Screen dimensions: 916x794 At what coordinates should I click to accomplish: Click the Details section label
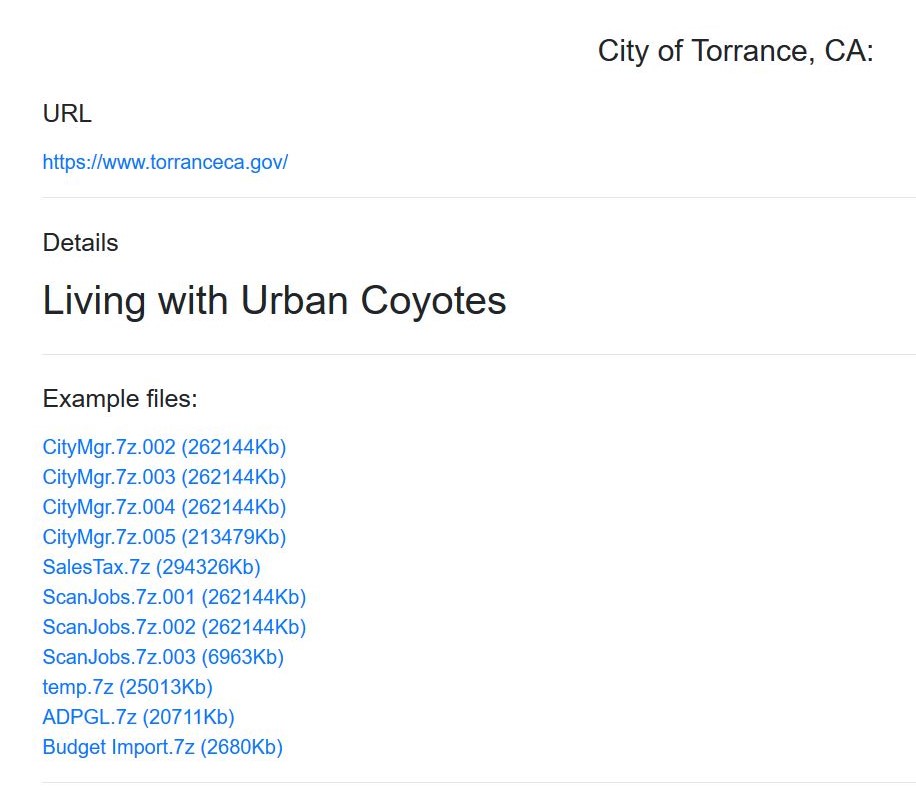(x=81, y=243)
